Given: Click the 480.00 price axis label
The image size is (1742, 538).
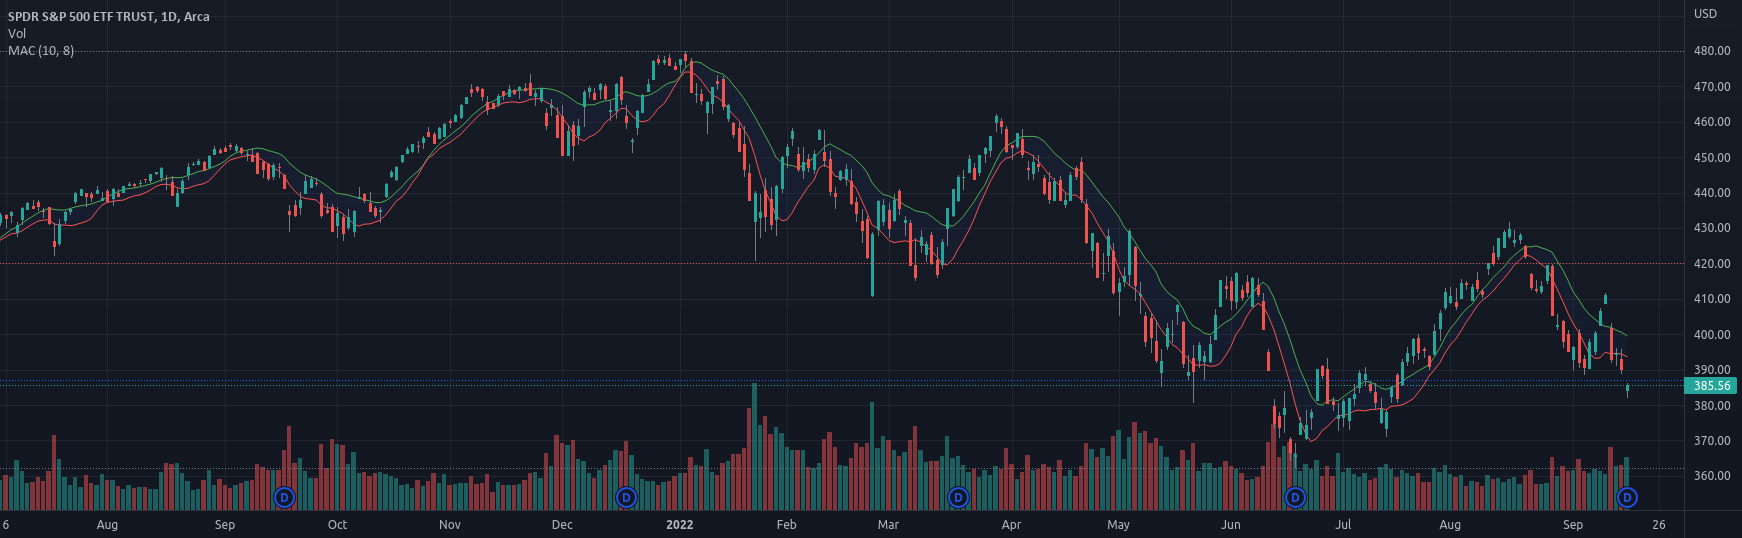Looking at the screenshot, I should click(1712, 51).
